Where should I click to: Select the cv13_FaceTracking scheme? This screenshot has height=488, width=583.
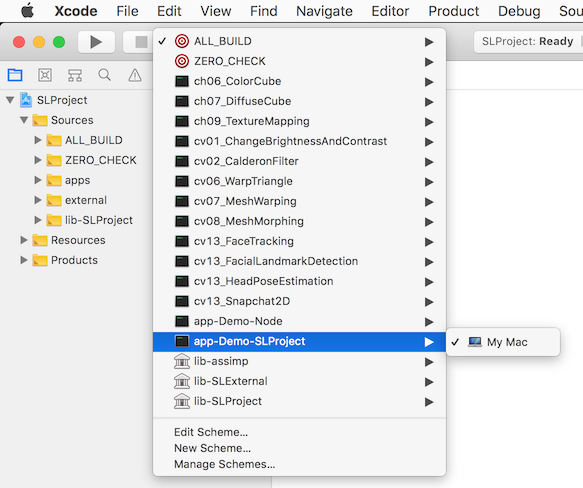point(299,241)
